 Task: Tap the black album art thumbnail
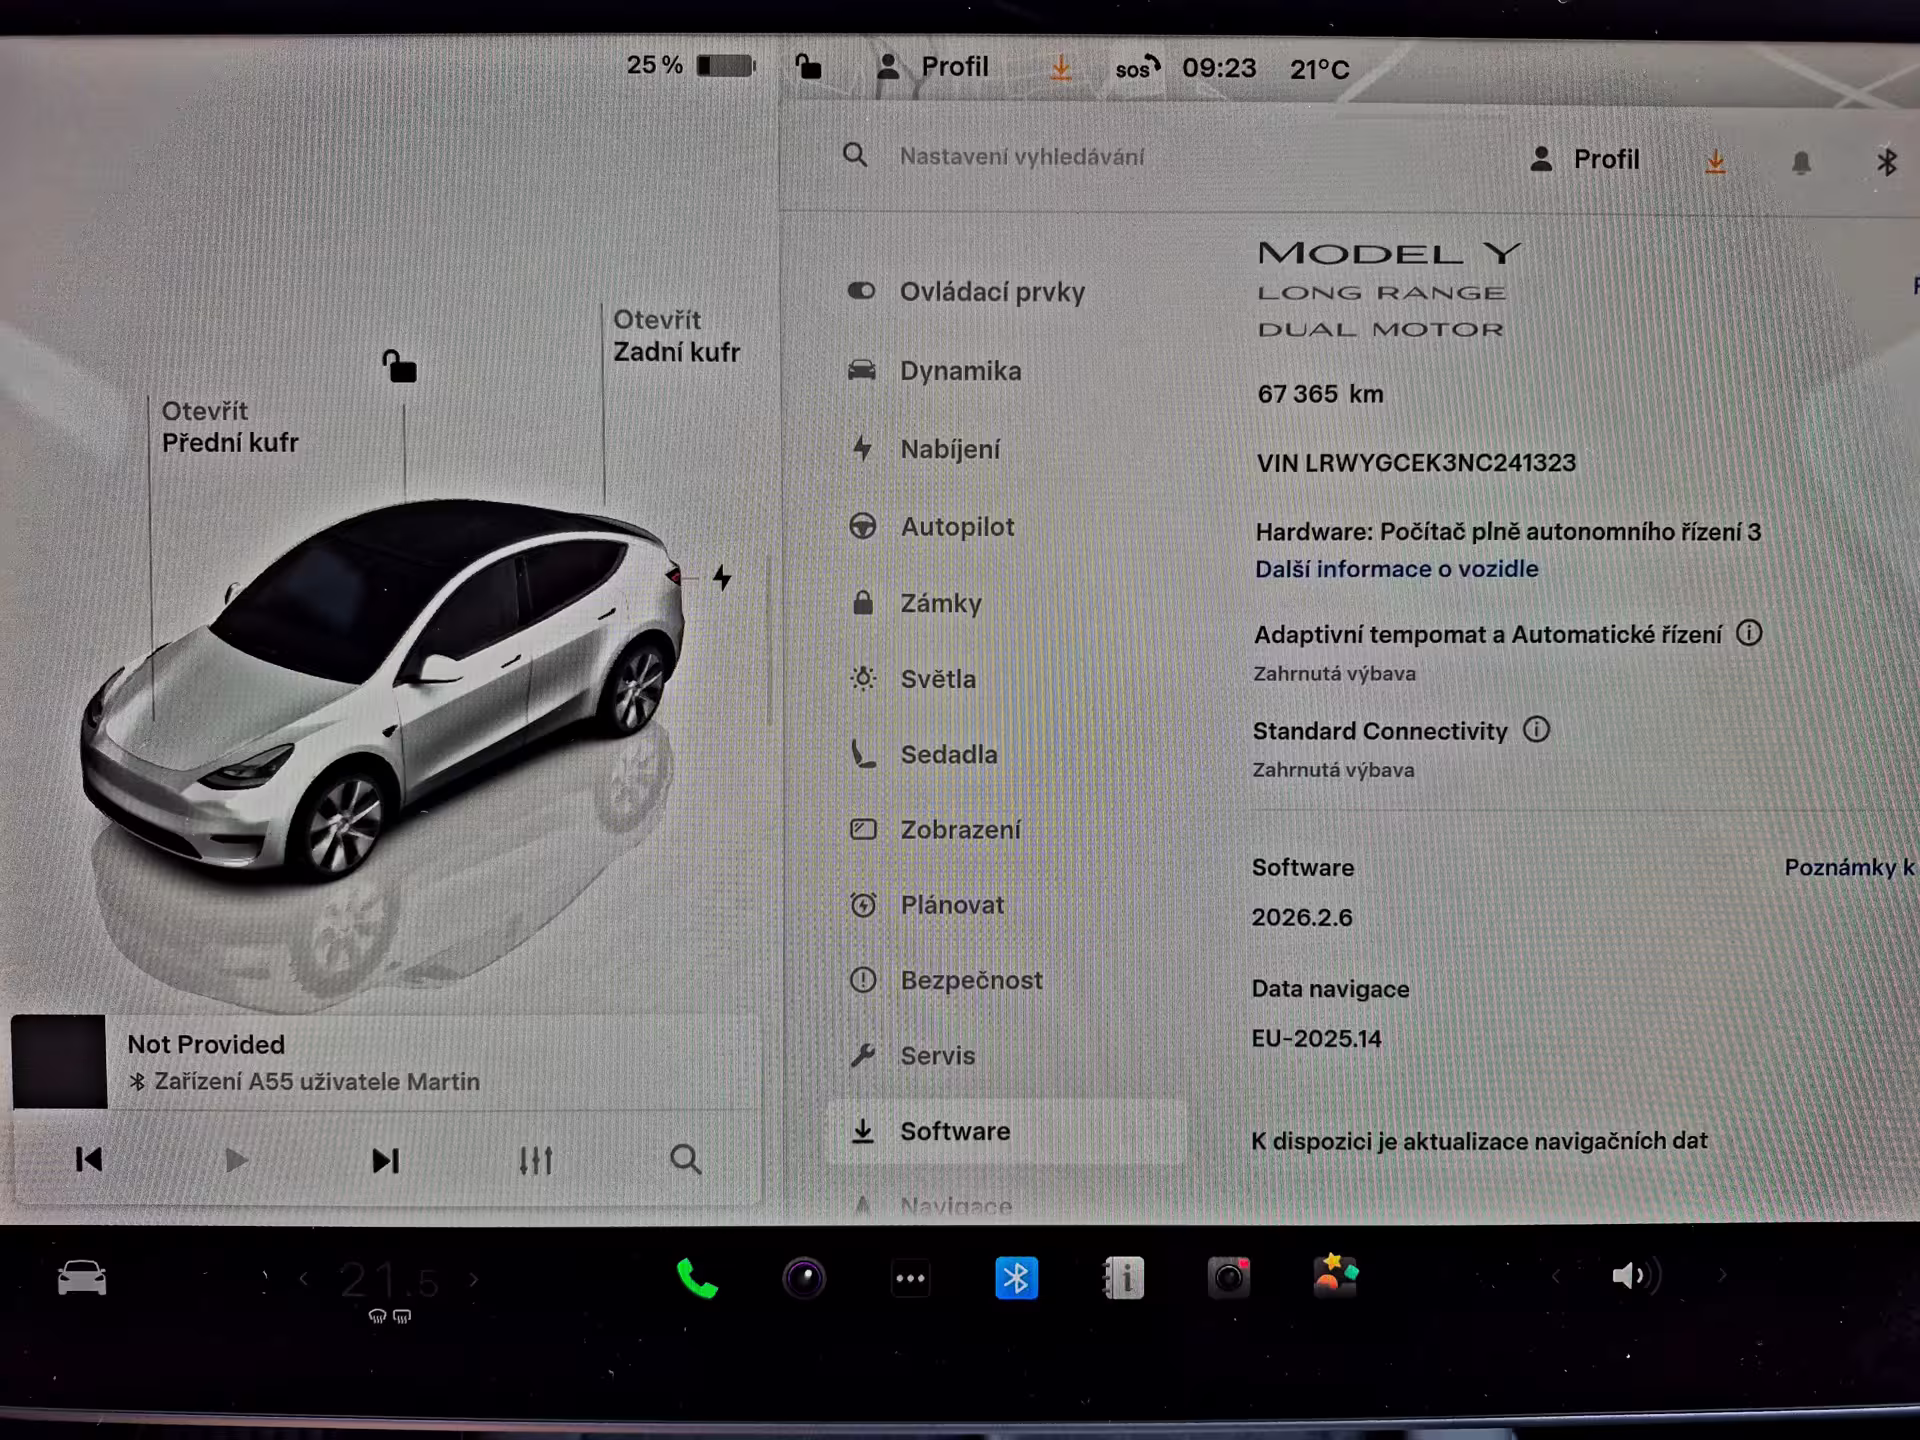(x=59, y=1061)
